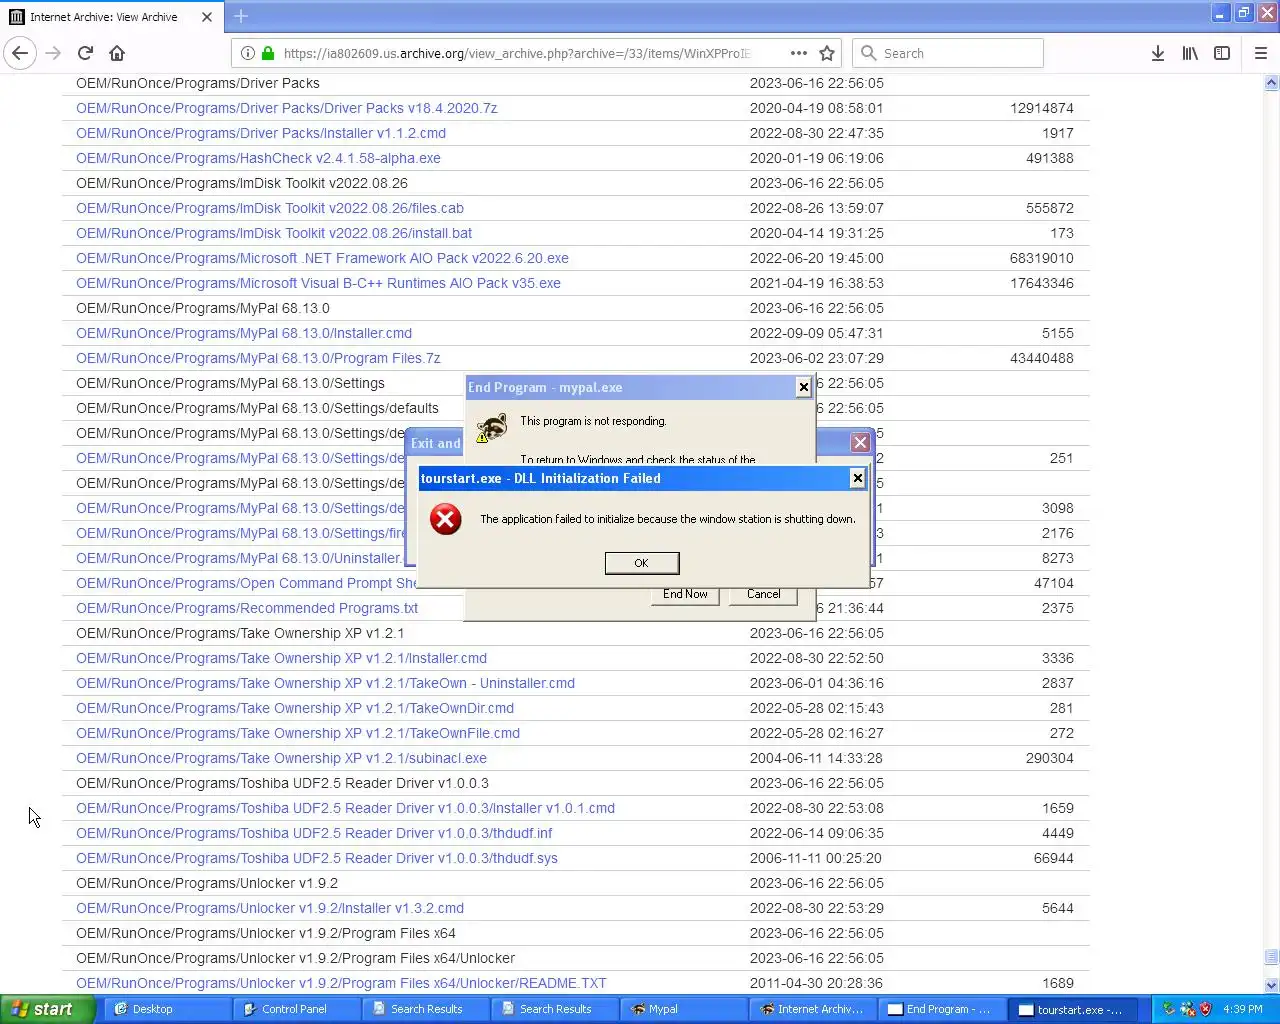Close the tourstart.exe error dialog
This screenshot has height=1024, width=1280.
click(857, 478)
